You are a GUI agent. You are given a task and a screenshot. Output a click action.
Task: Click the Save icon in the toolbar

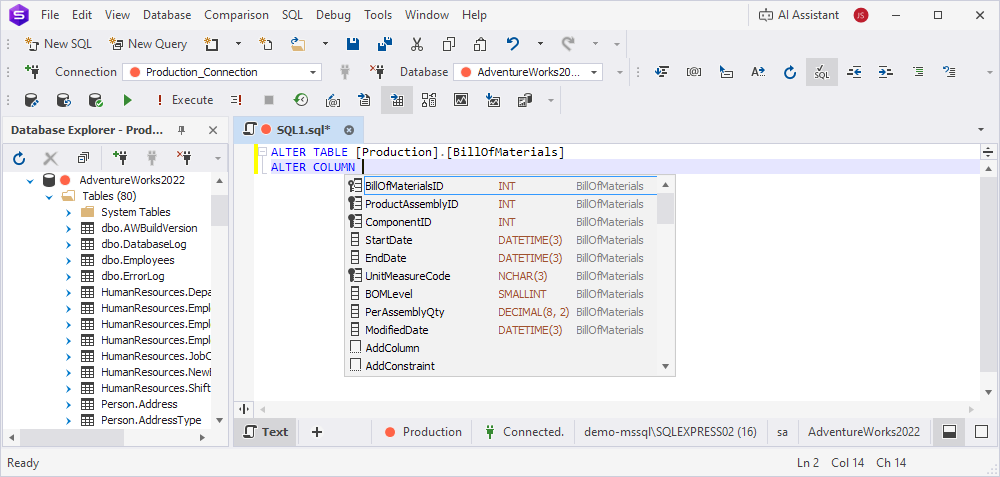[353, 44]
